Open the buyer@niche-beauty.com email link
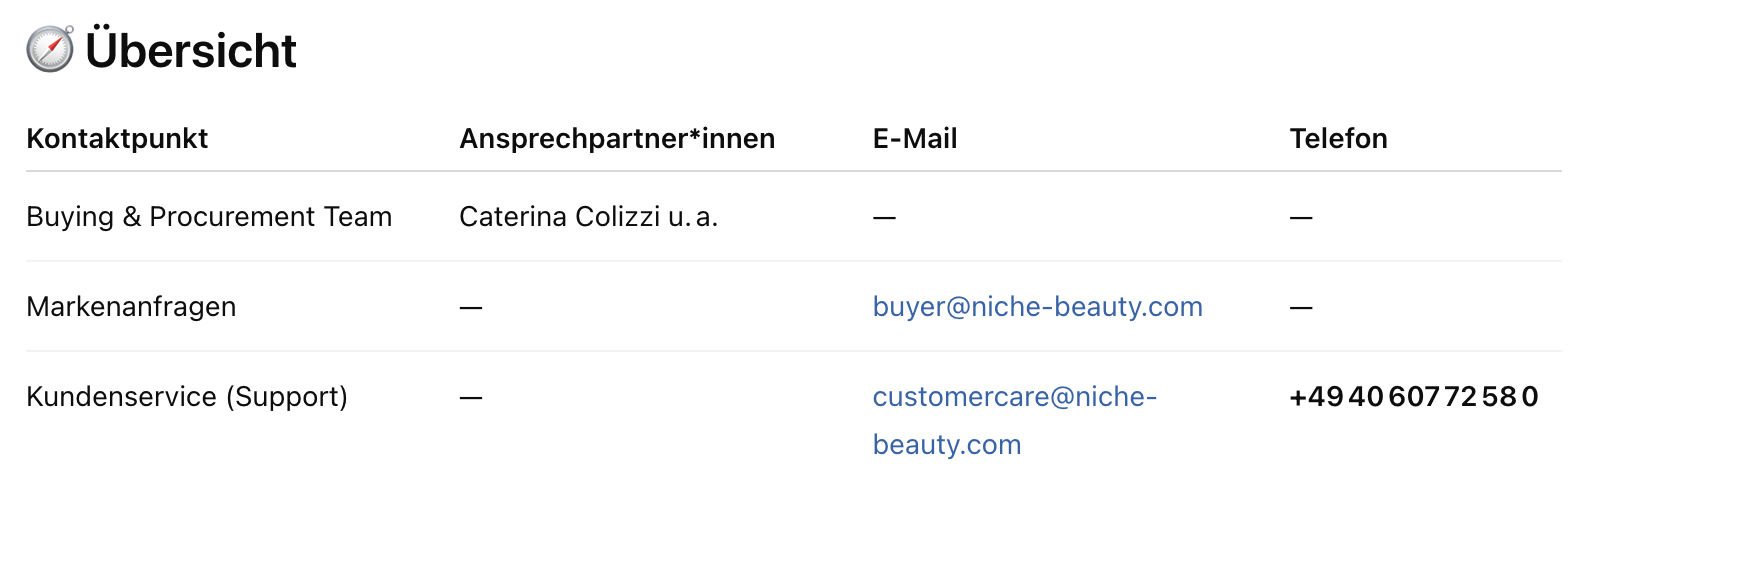Screen dimensions: 1756x564 (1037, 307)
